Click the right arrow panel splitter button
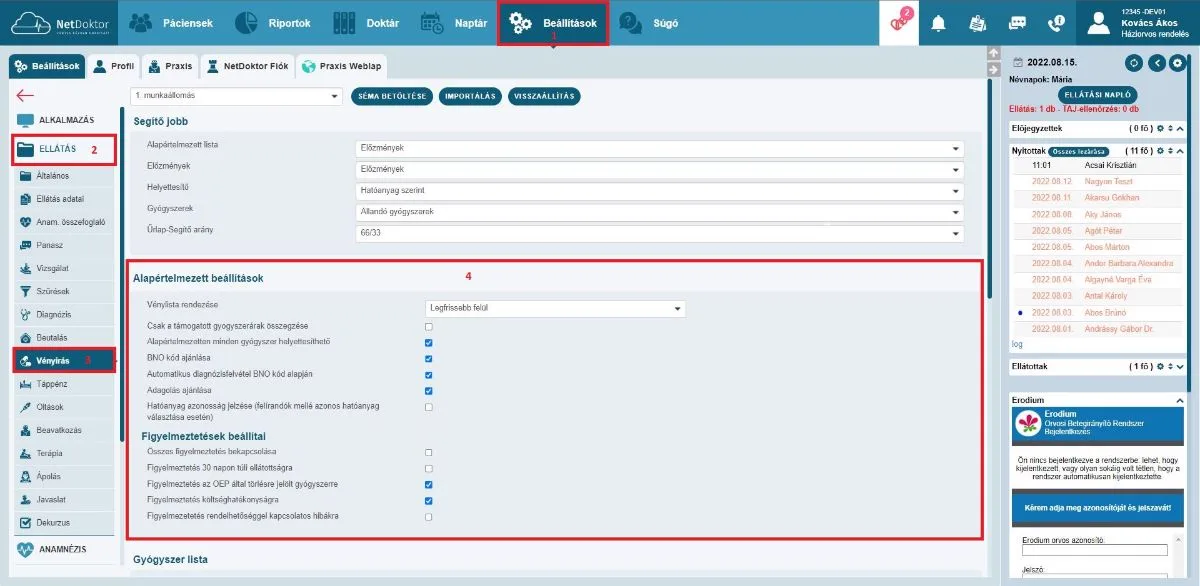Screen dimensions: 1200x586 point(993,69)
